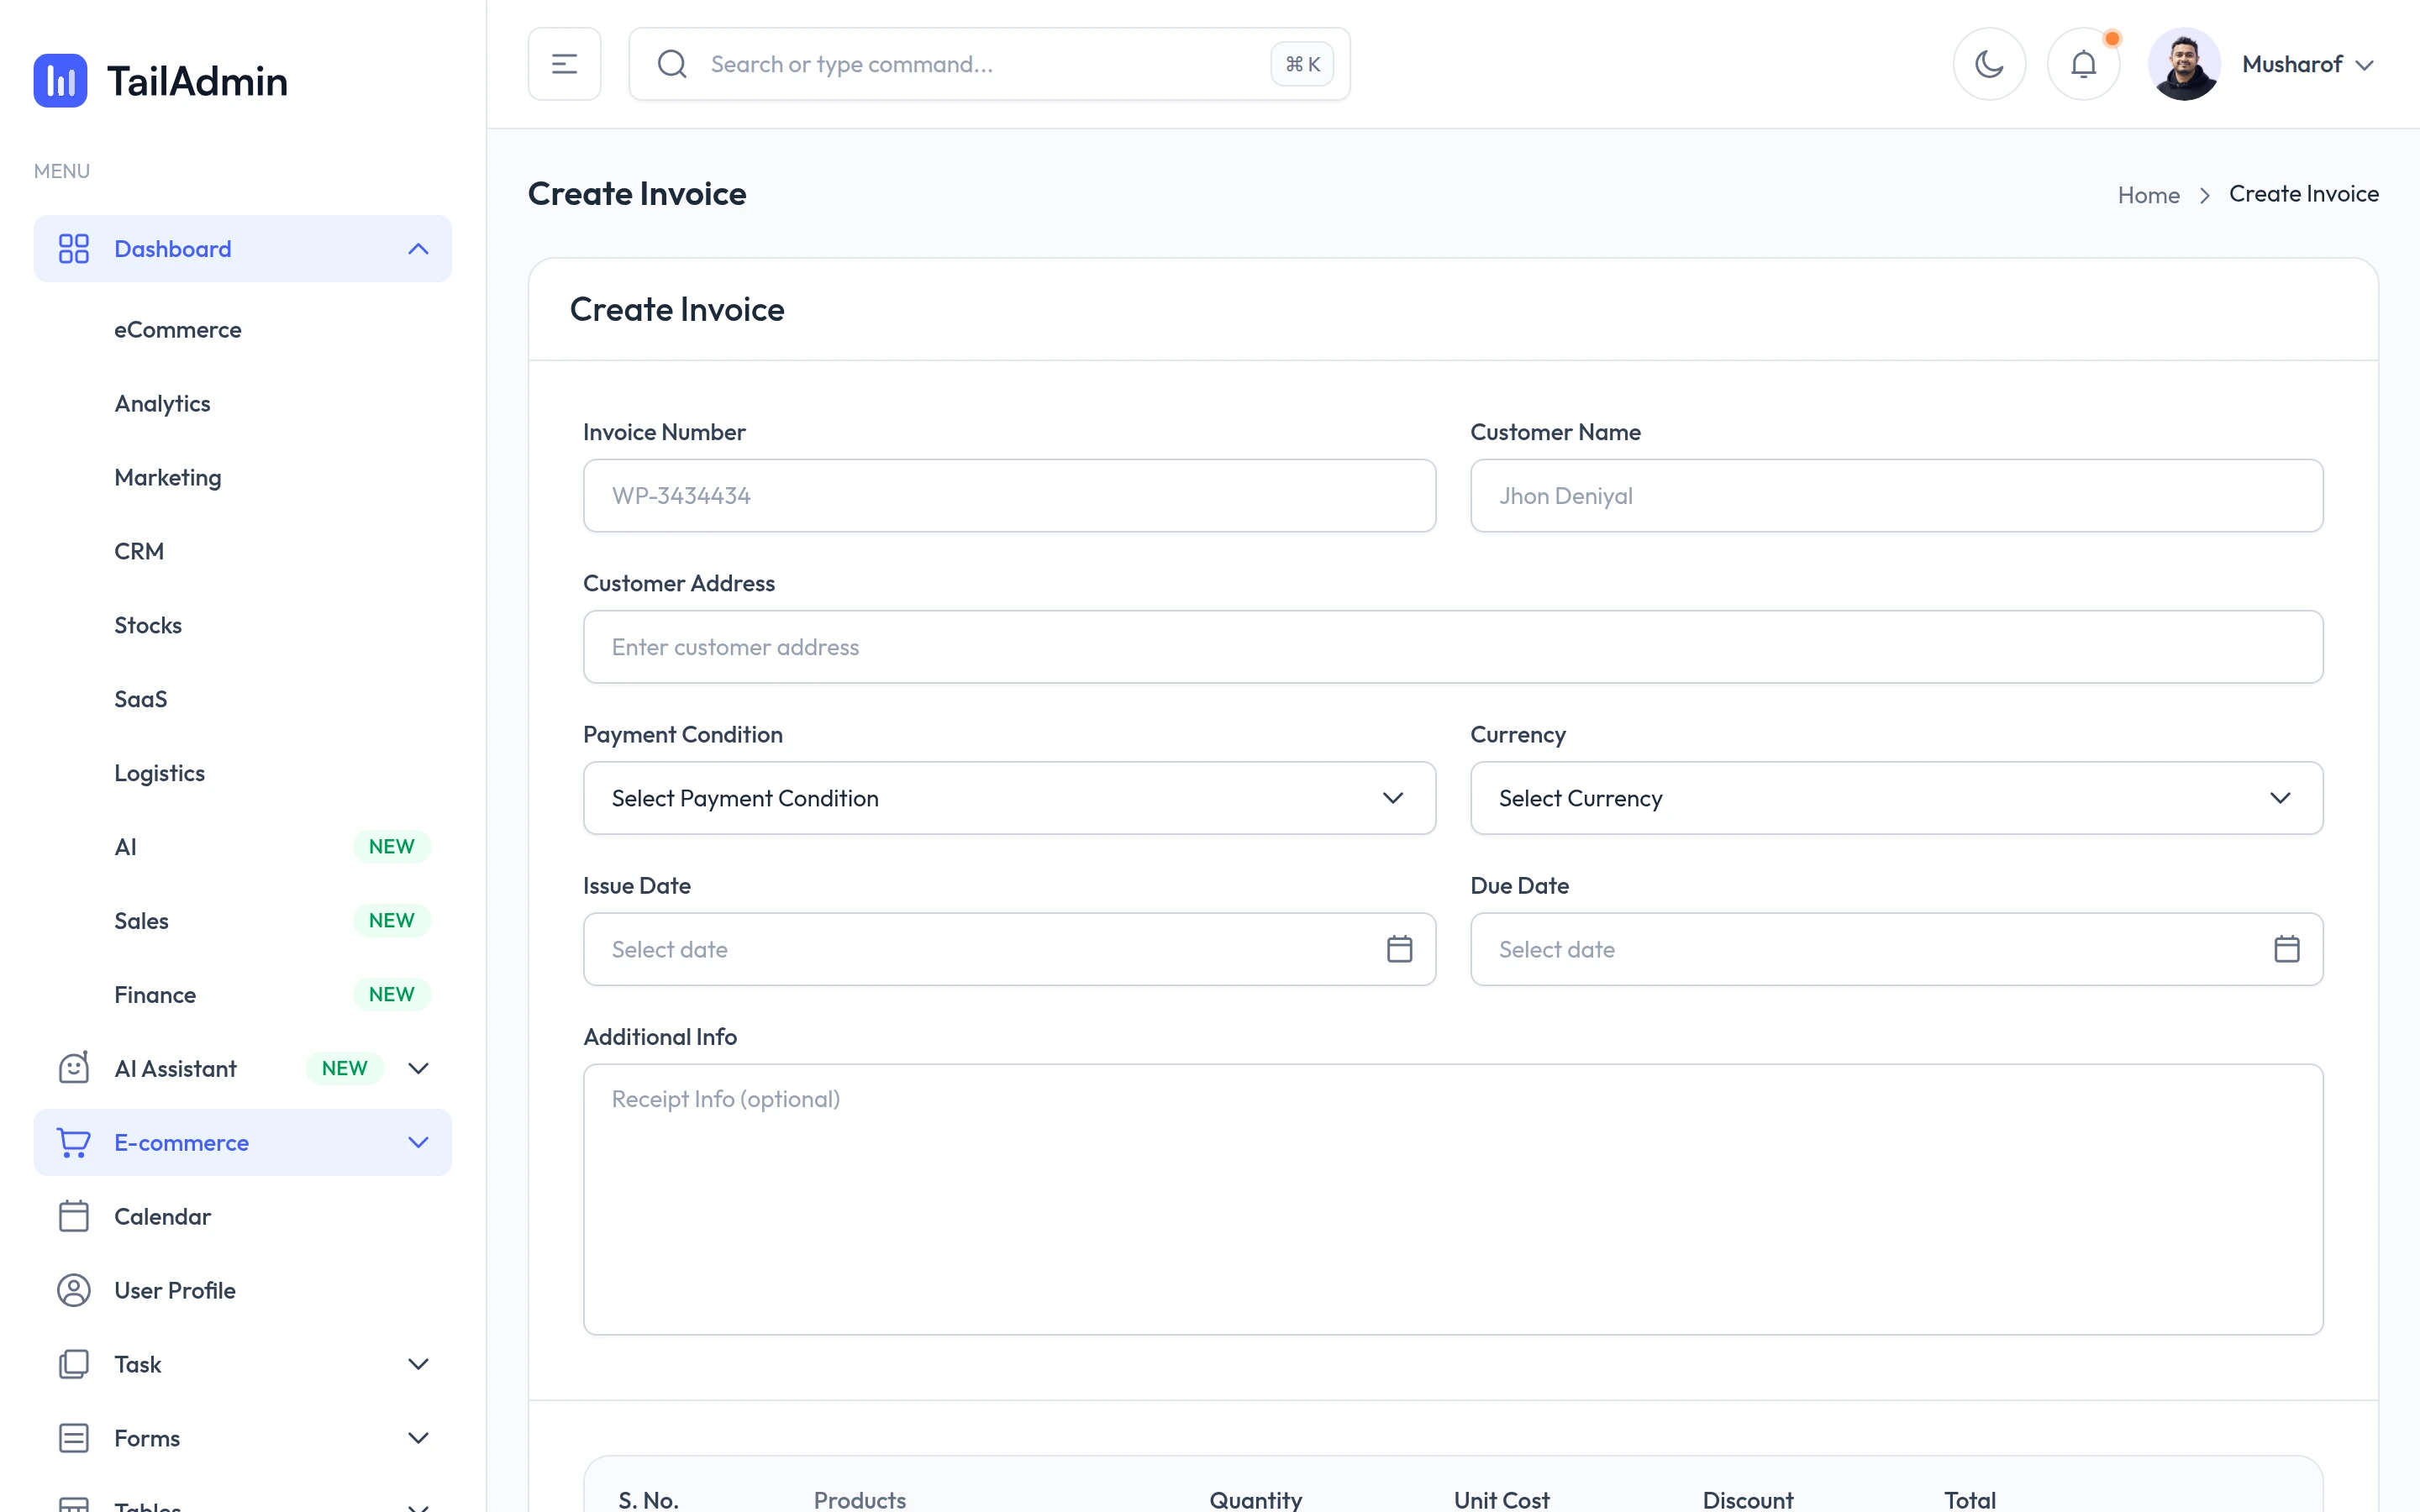Viewport: 2420px width, 1512px height.
Task: Click the User Profile icon
Action: click(x=74, y=1291)
